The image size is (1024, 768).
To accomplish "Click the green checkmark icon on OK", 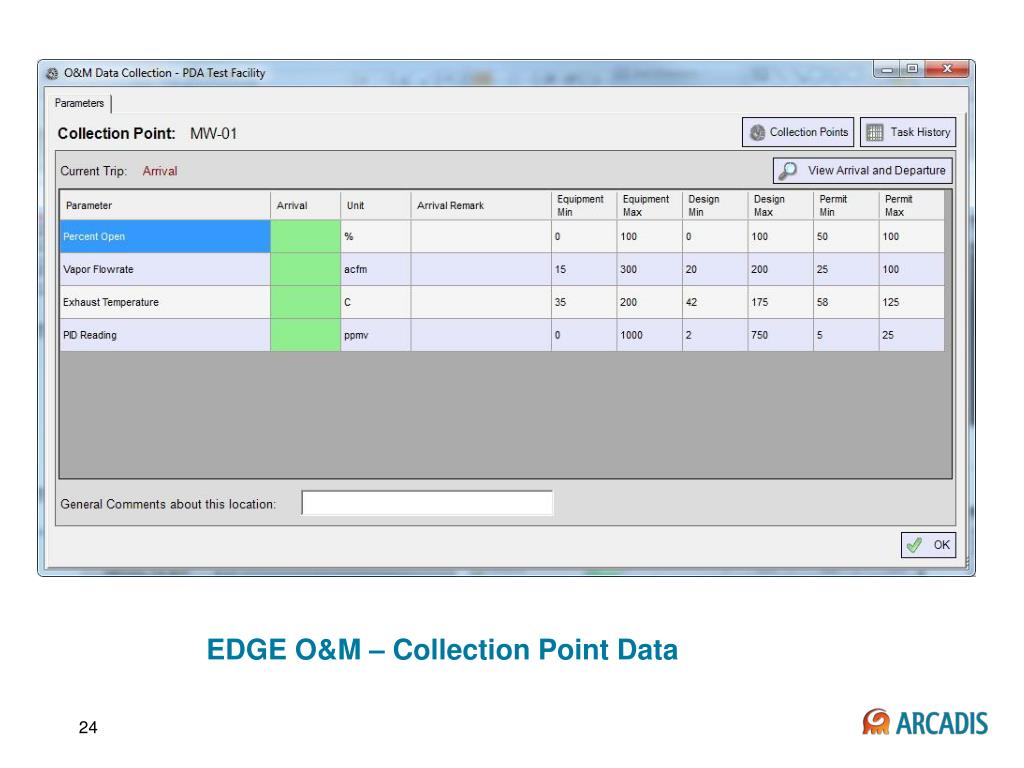I will (914, 545).
